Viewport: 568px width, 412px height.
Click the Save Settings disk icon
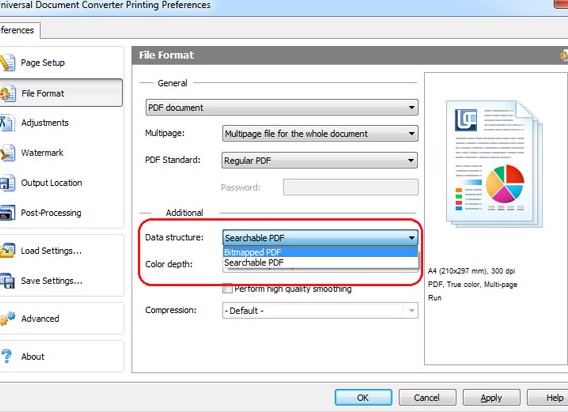tap(7, 280)
